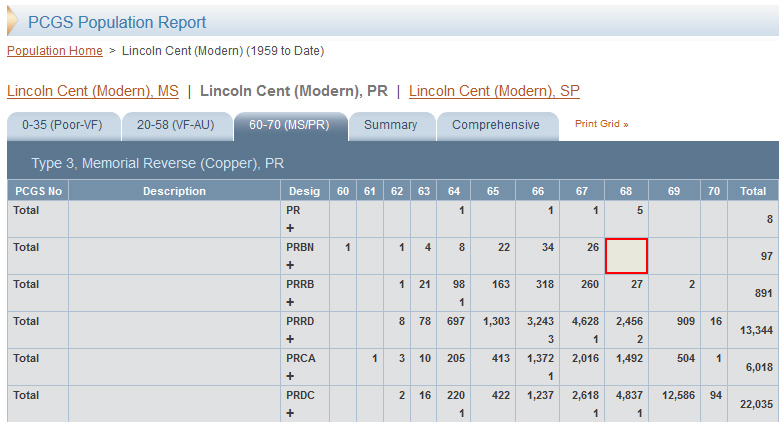Expand the PR designation row plus sign
Image resolution: width=783 pixels, height=422 pixels.
click(290, 228)
